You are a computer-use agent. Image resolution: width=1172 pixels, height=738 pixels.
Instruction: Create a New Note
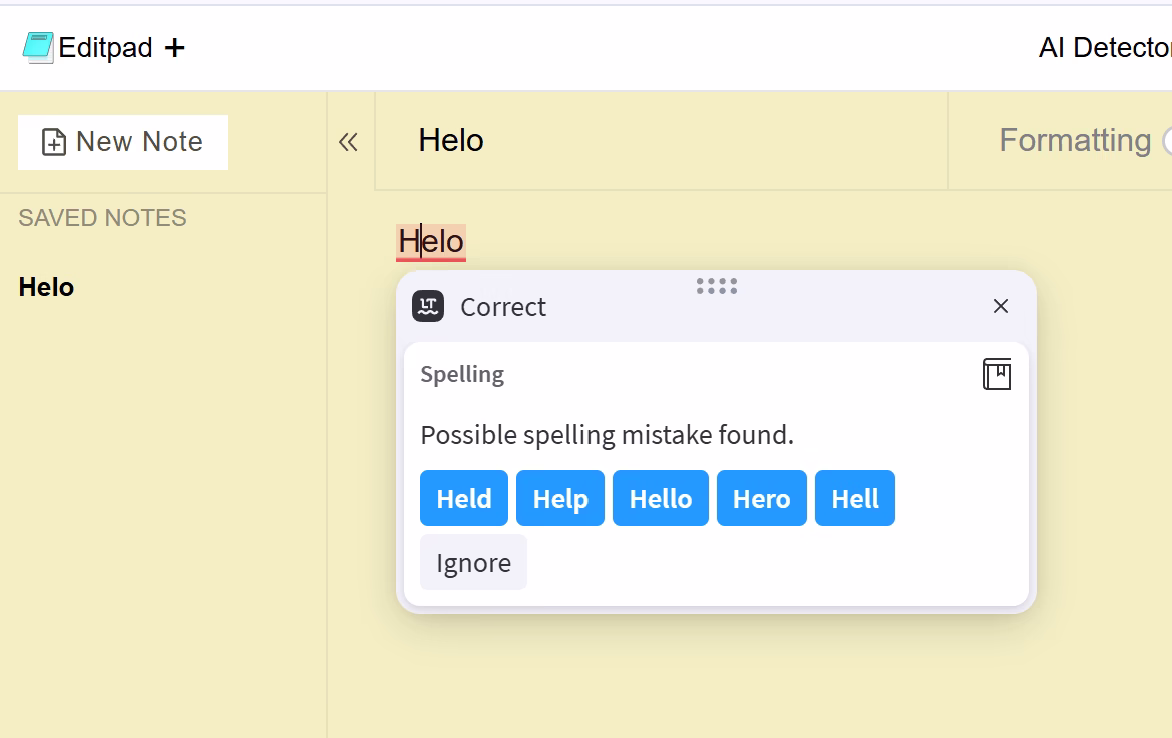pyautogui.click(x=123, y=142)
